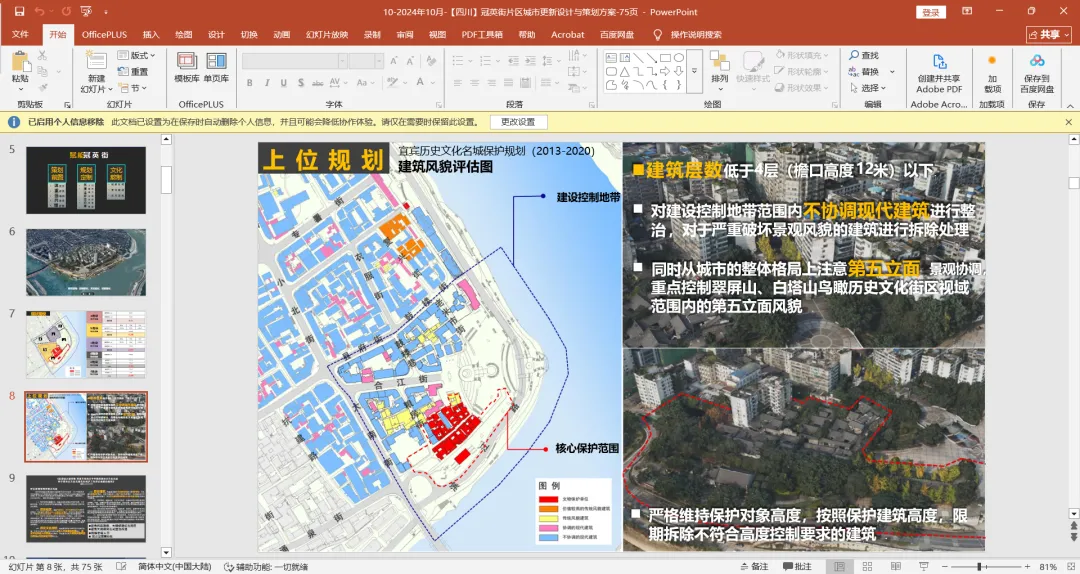Open the Section (节) dropdown
The height and width of the screenshot is (574, 1080).
(x=132, y=88)
